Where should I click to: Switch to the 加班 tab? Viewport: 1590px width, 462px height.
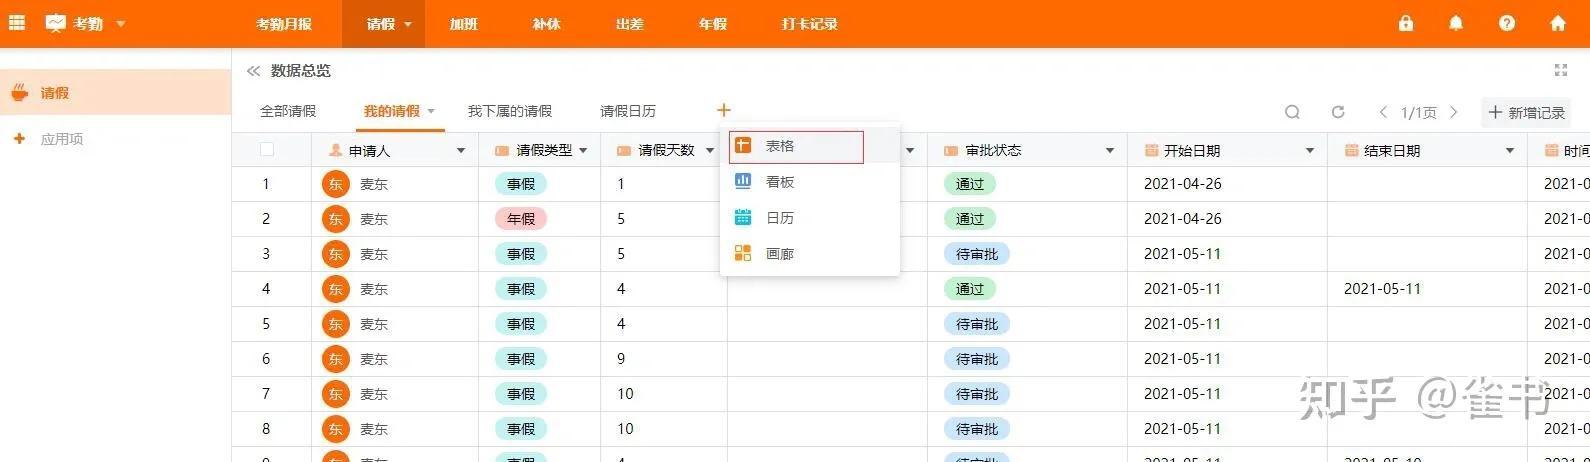click(463, 24)
